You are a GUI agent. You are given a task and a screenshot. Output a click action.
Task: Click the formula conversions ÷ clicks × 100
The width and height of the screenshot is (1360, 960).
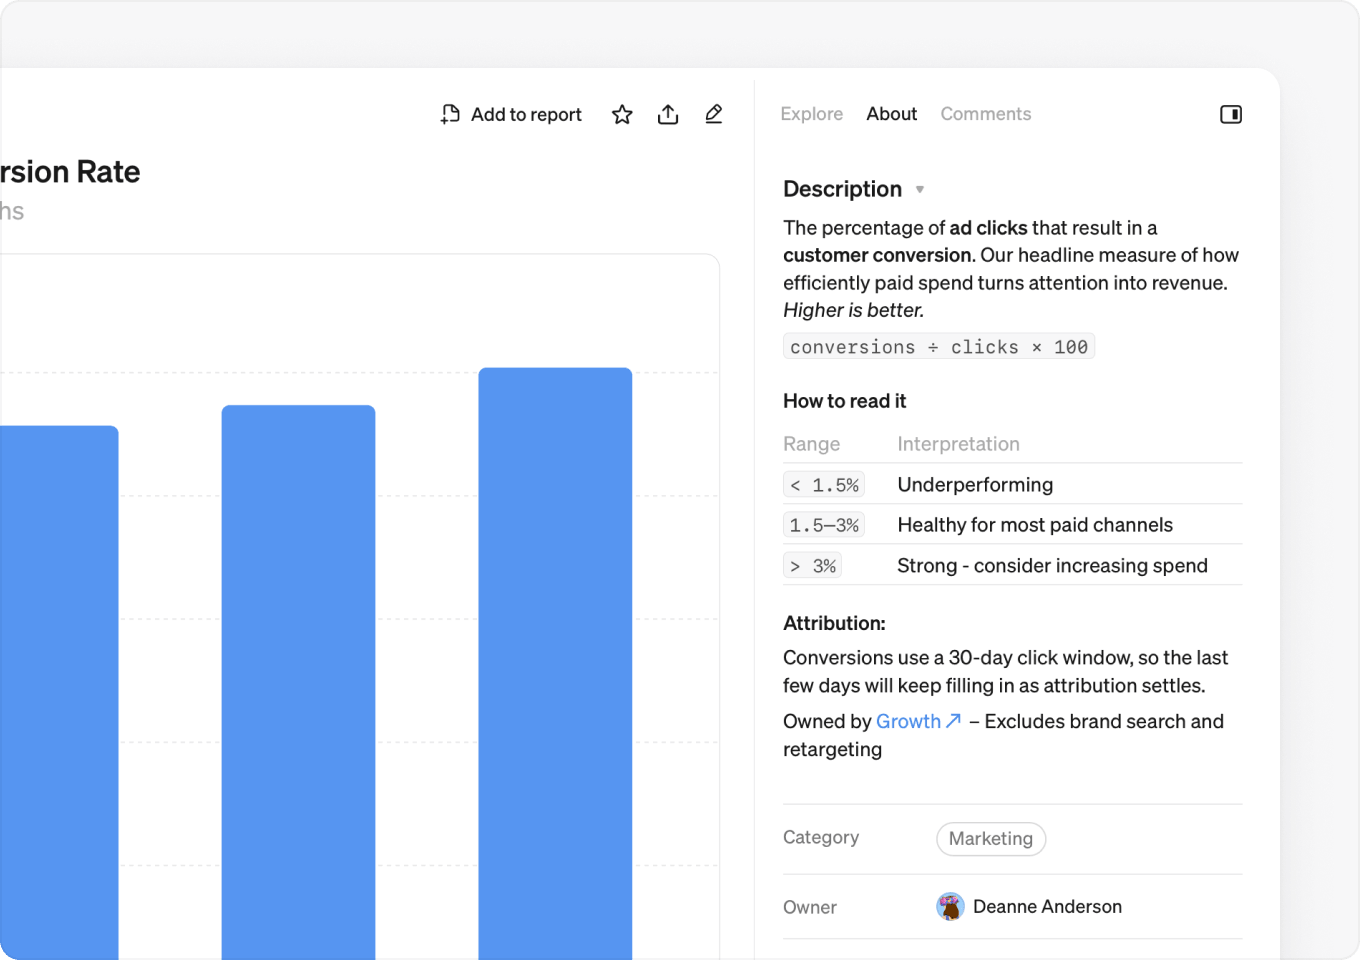click(x=939, y=347)
